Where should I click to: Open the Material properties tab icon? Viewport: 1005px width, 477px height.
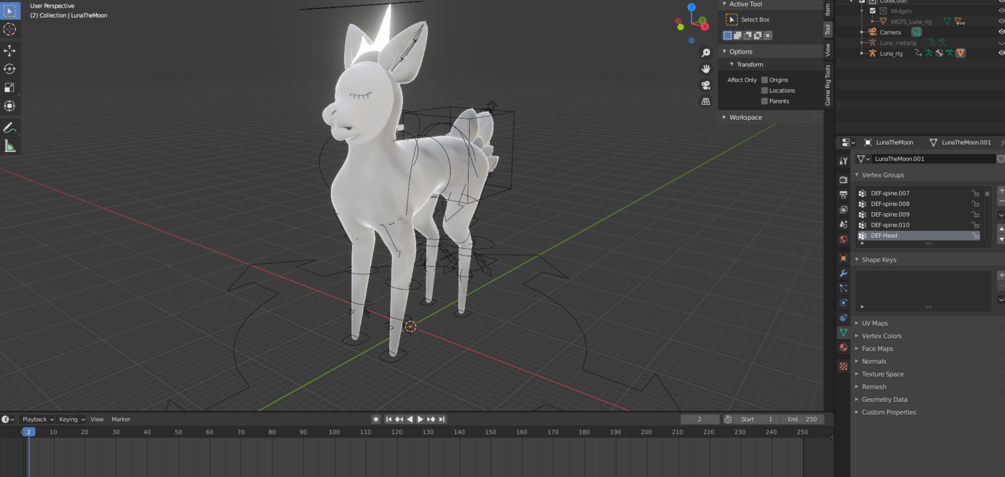(x=843, y=347)
